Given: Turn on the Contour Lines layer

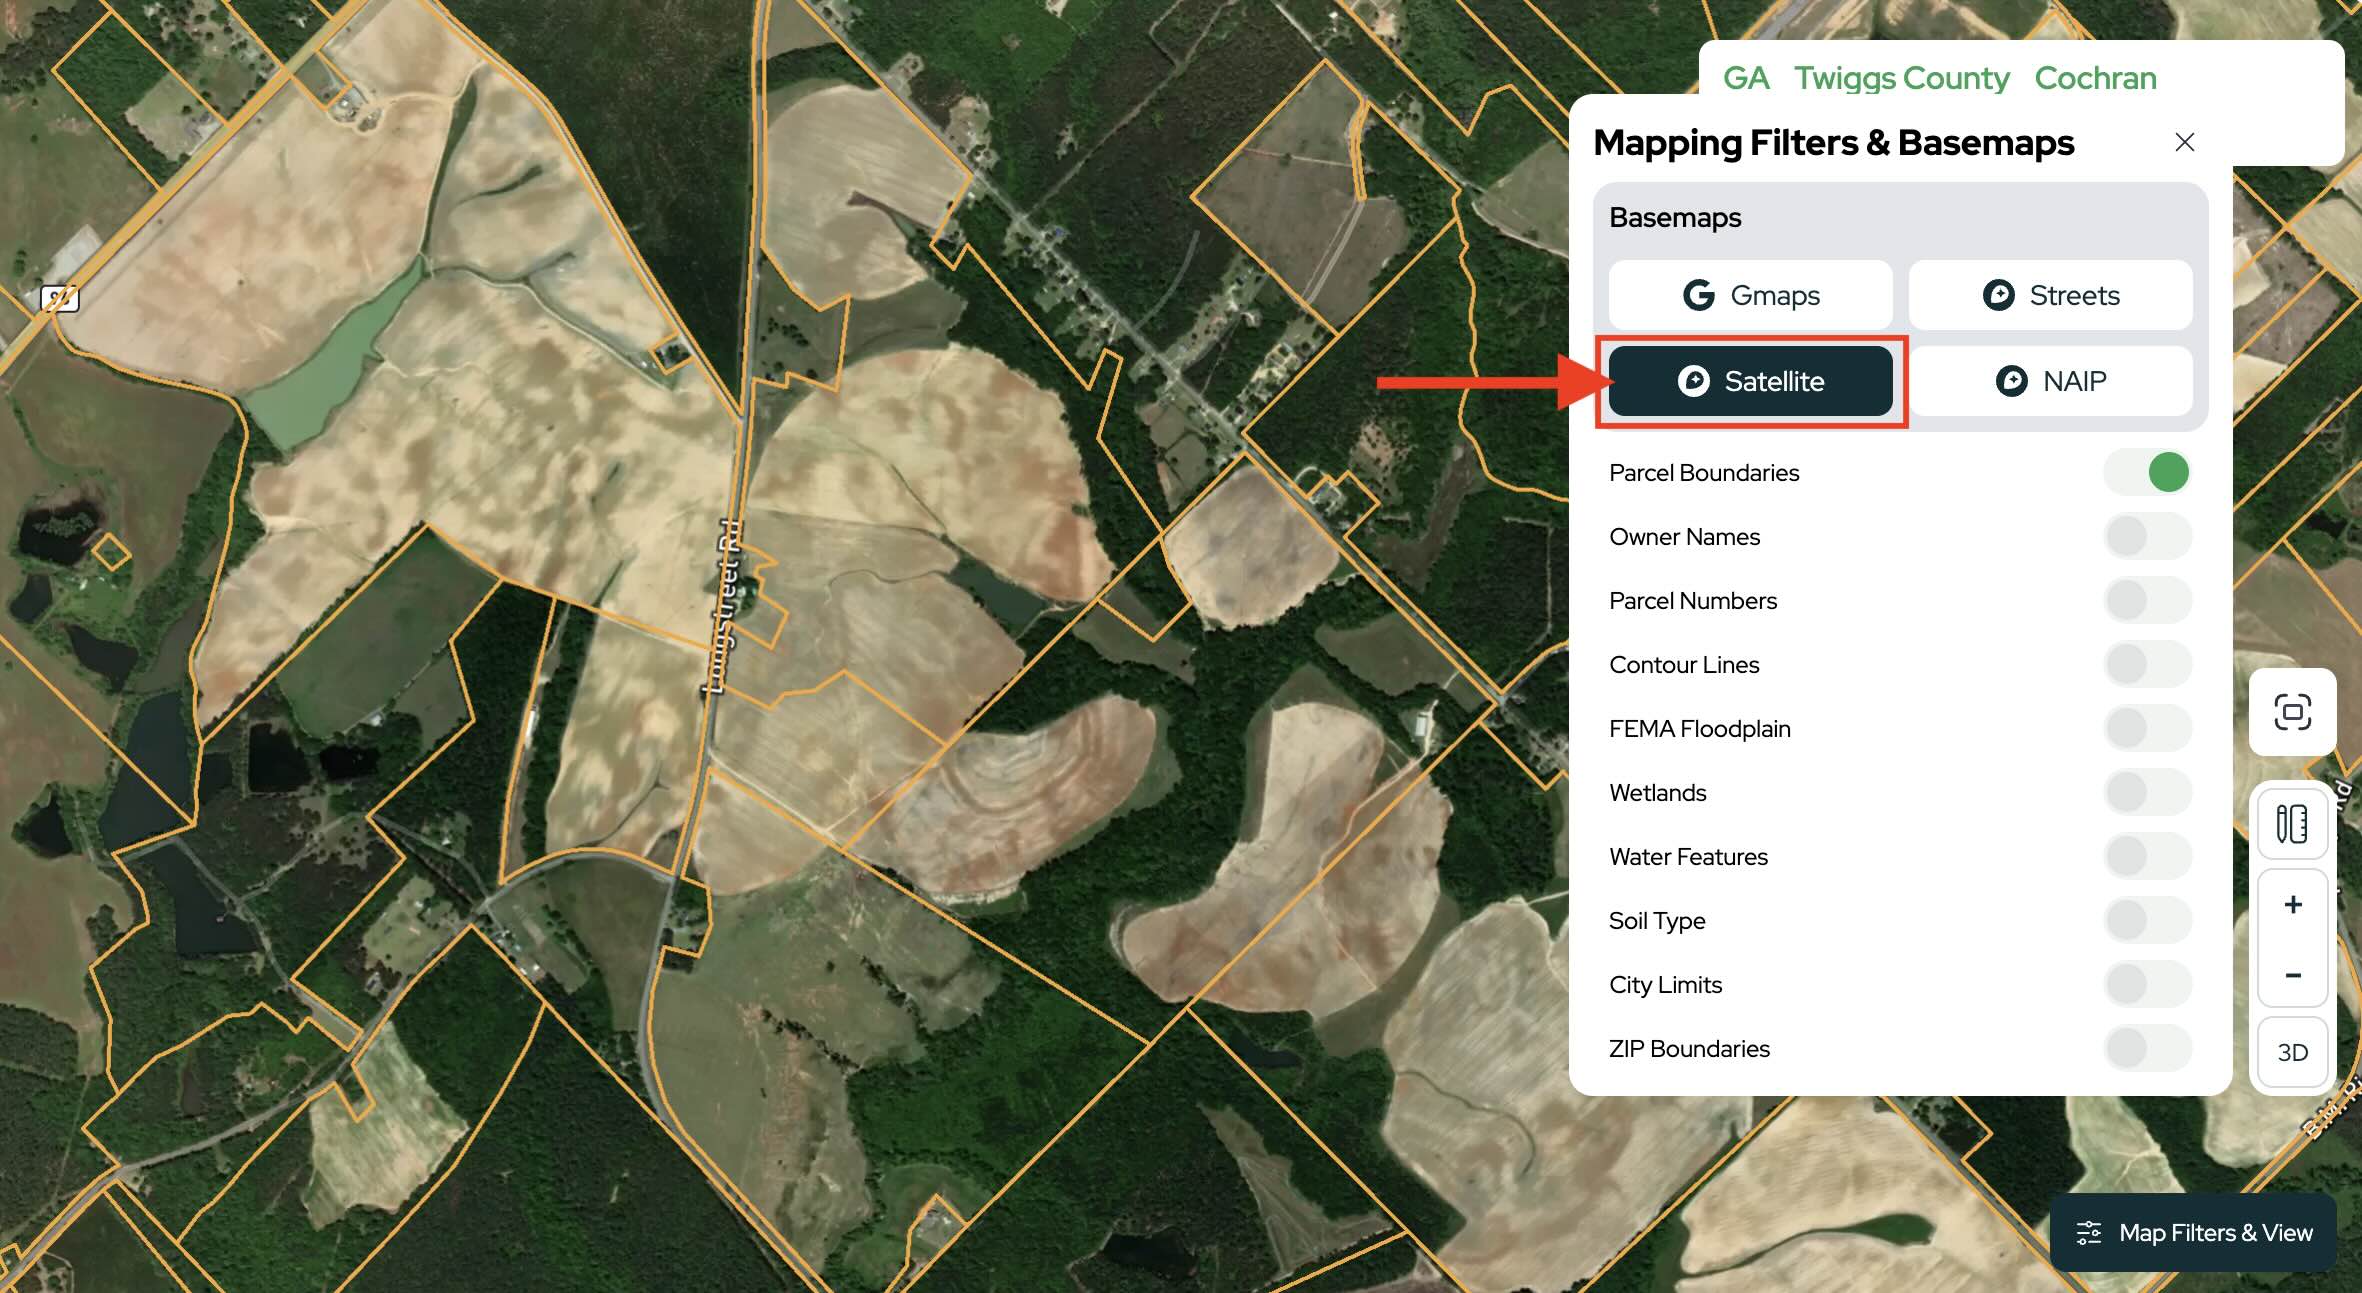Looking at the screenshot, I should point(2147,665).
